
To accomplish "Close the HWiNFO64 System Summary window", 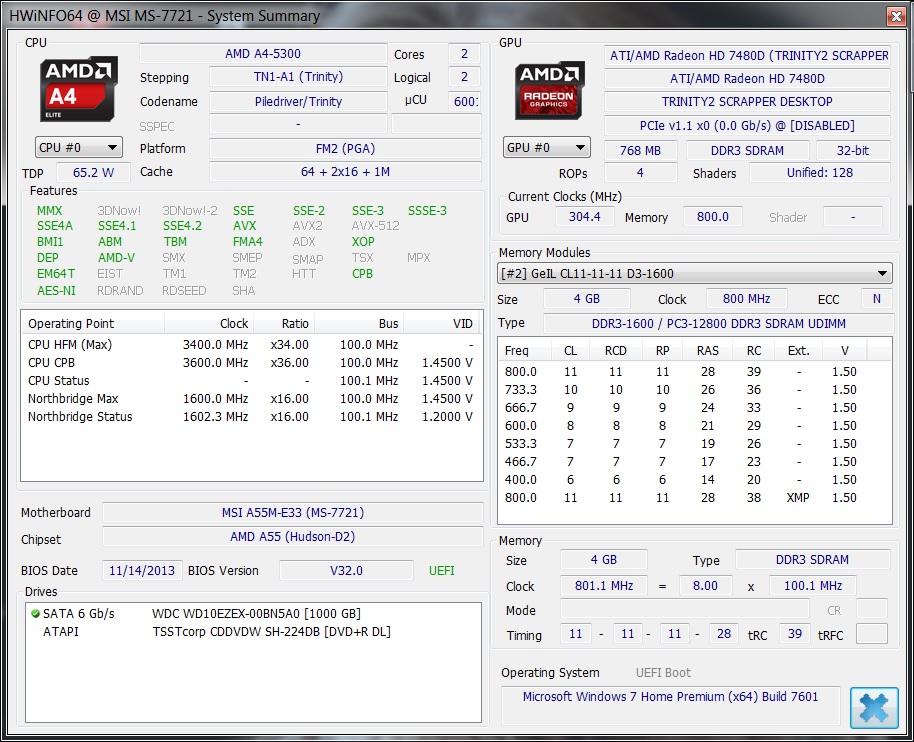I will 895,16.
